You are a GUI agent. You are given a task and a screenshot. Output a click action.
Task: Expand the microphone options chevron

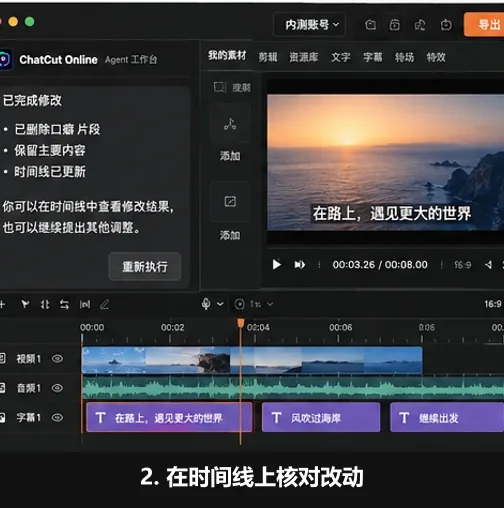point(220,304)
